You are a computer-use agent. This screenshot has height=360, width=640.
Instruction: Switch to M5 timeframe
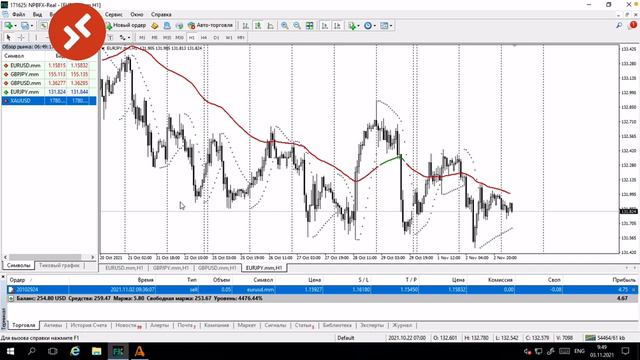point(154,38)
